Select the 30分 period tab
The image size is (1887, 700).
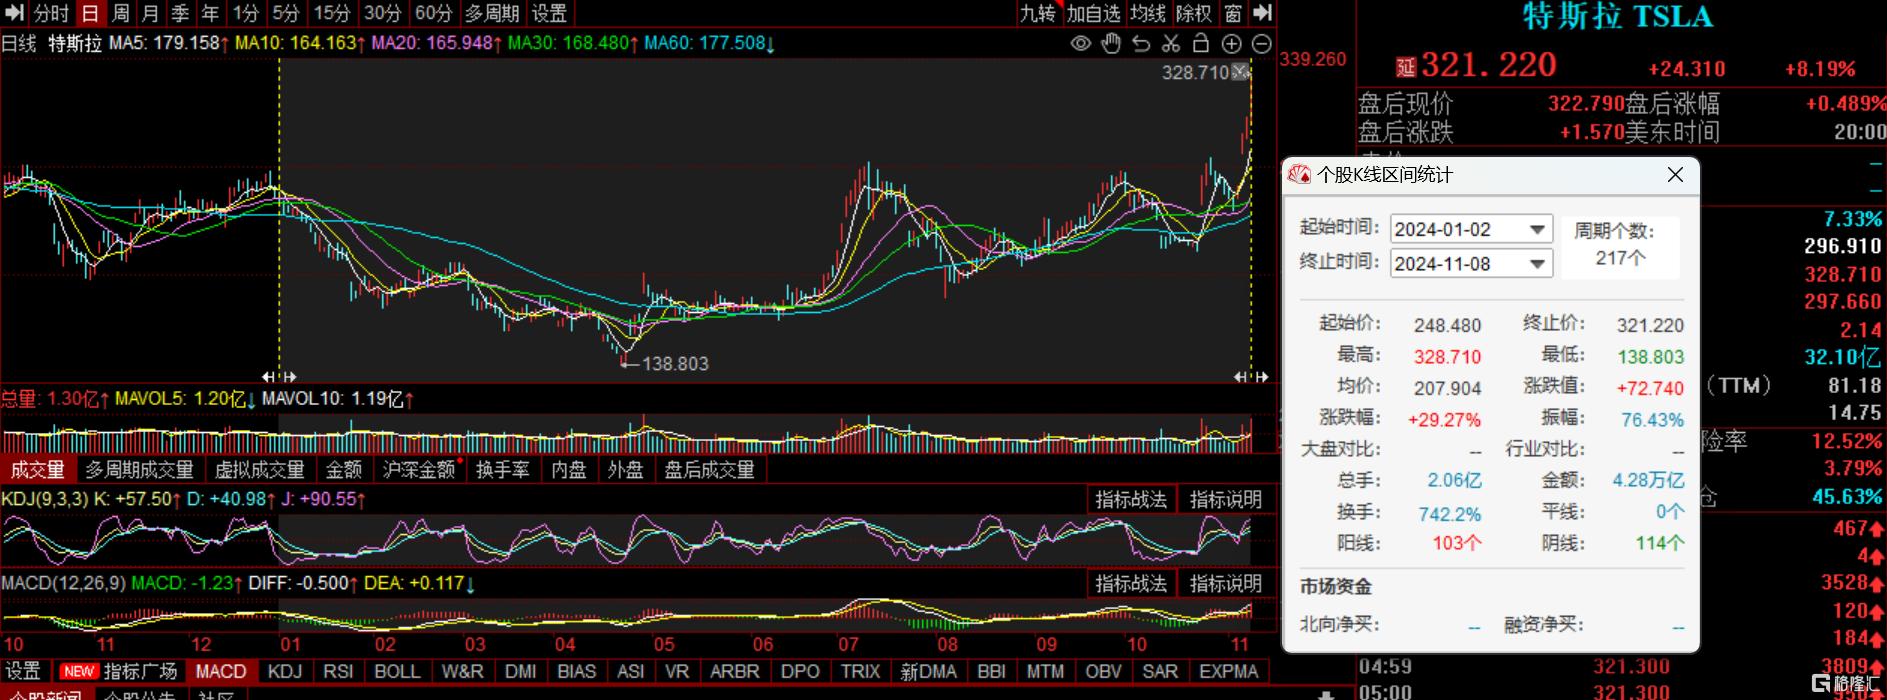382,13
